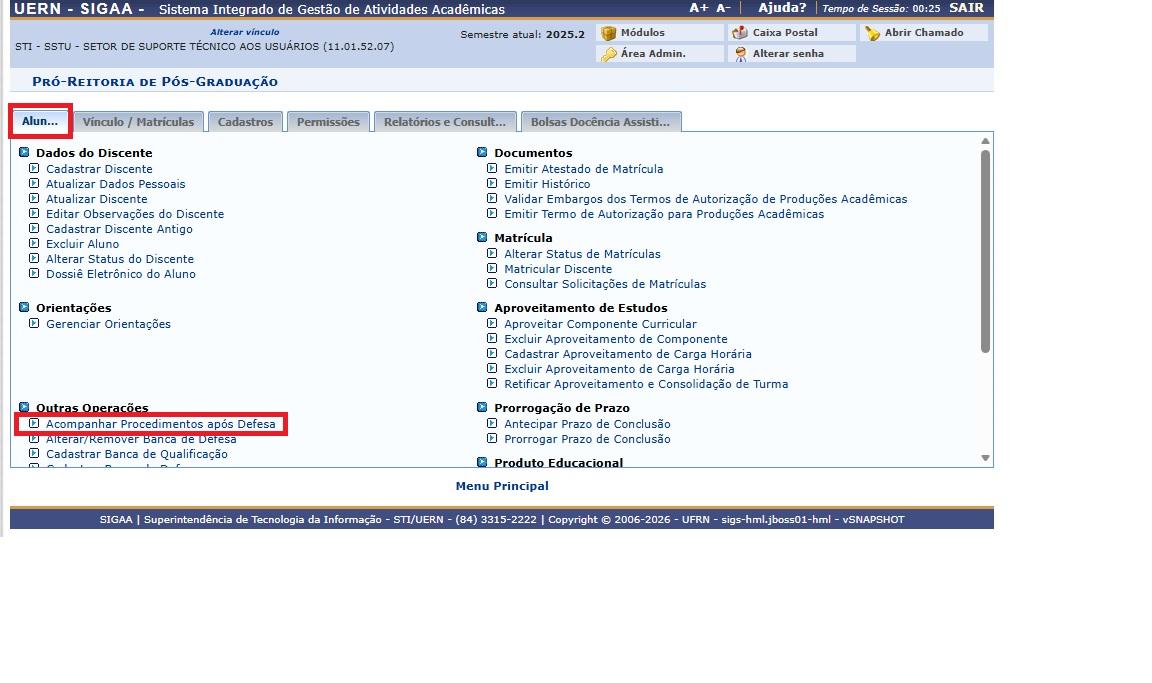
Task: Switch to Vínculo / Matrículas tab
Action: pos(138,122)
